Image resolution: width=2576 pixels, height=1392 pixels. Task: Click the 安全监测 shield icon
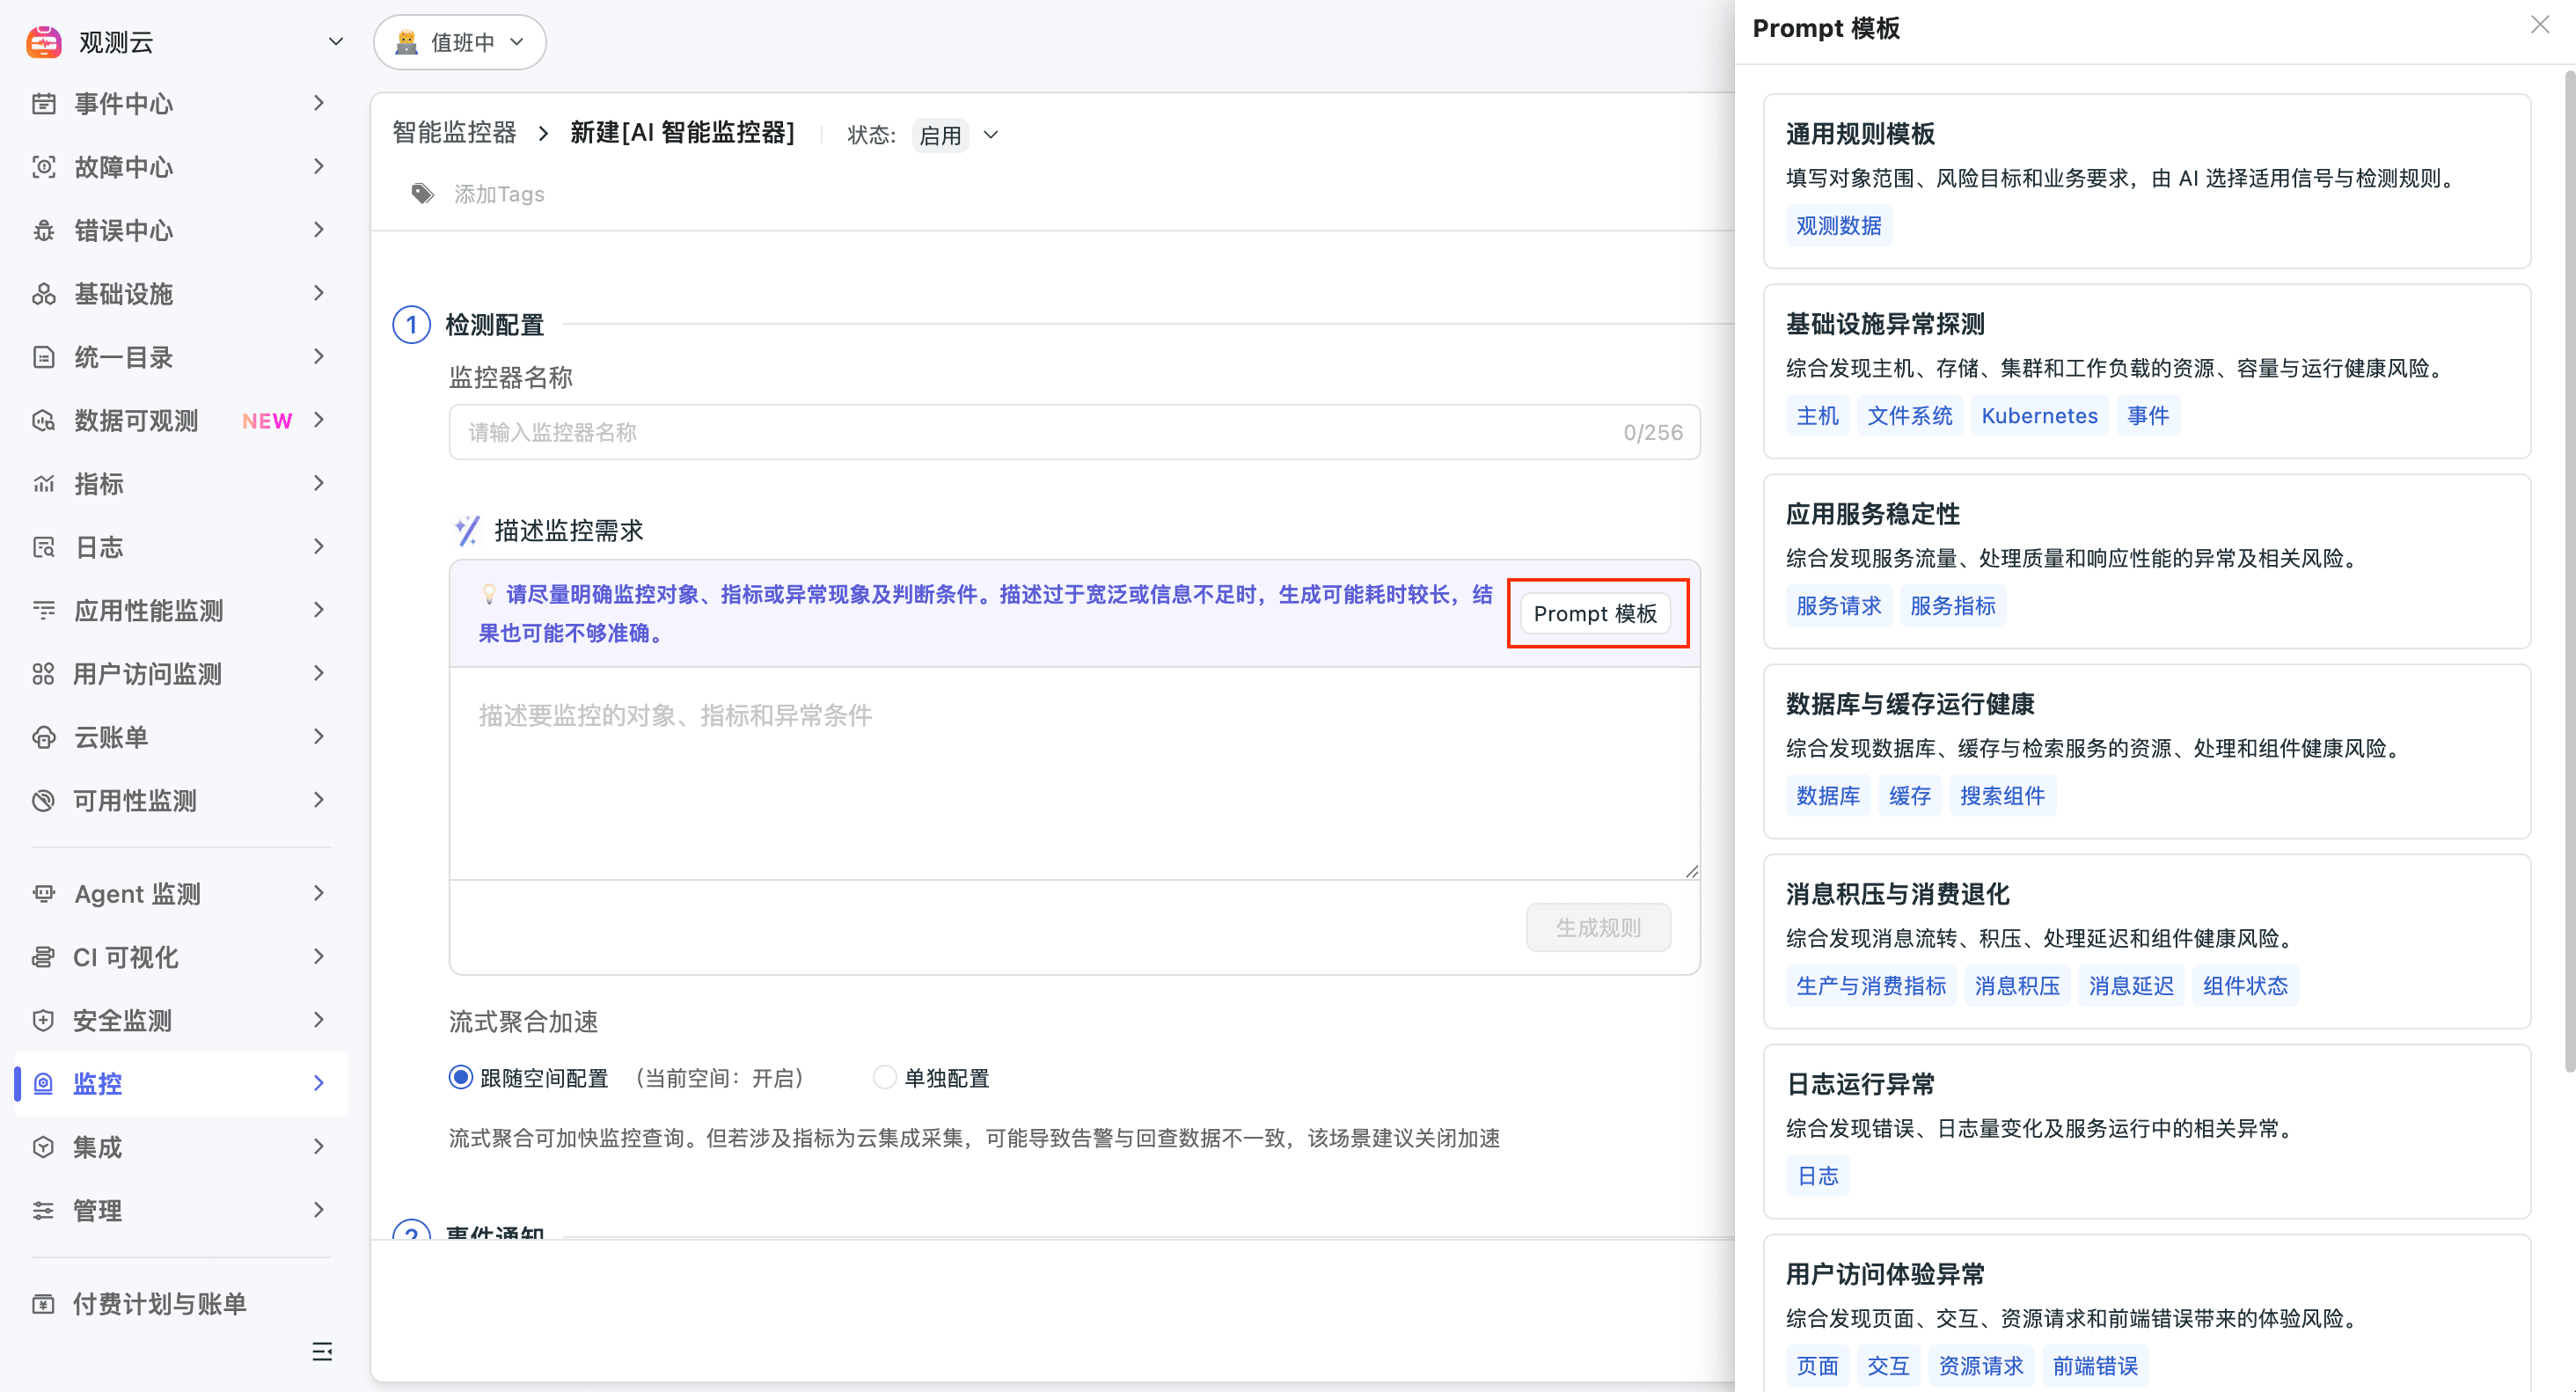pyautogui.click(x=43, y=1020)
